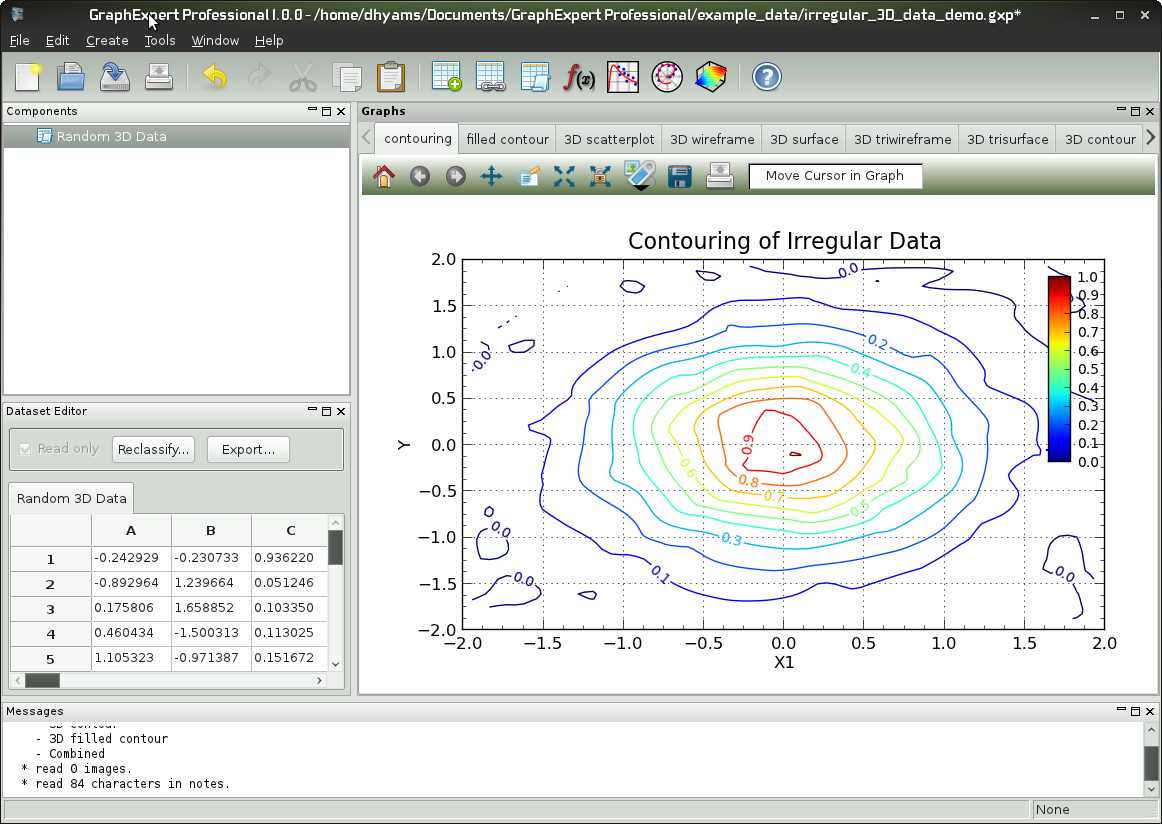Open the Tools menu
This screenshot has height=824, width=1162.
point(159,40)
